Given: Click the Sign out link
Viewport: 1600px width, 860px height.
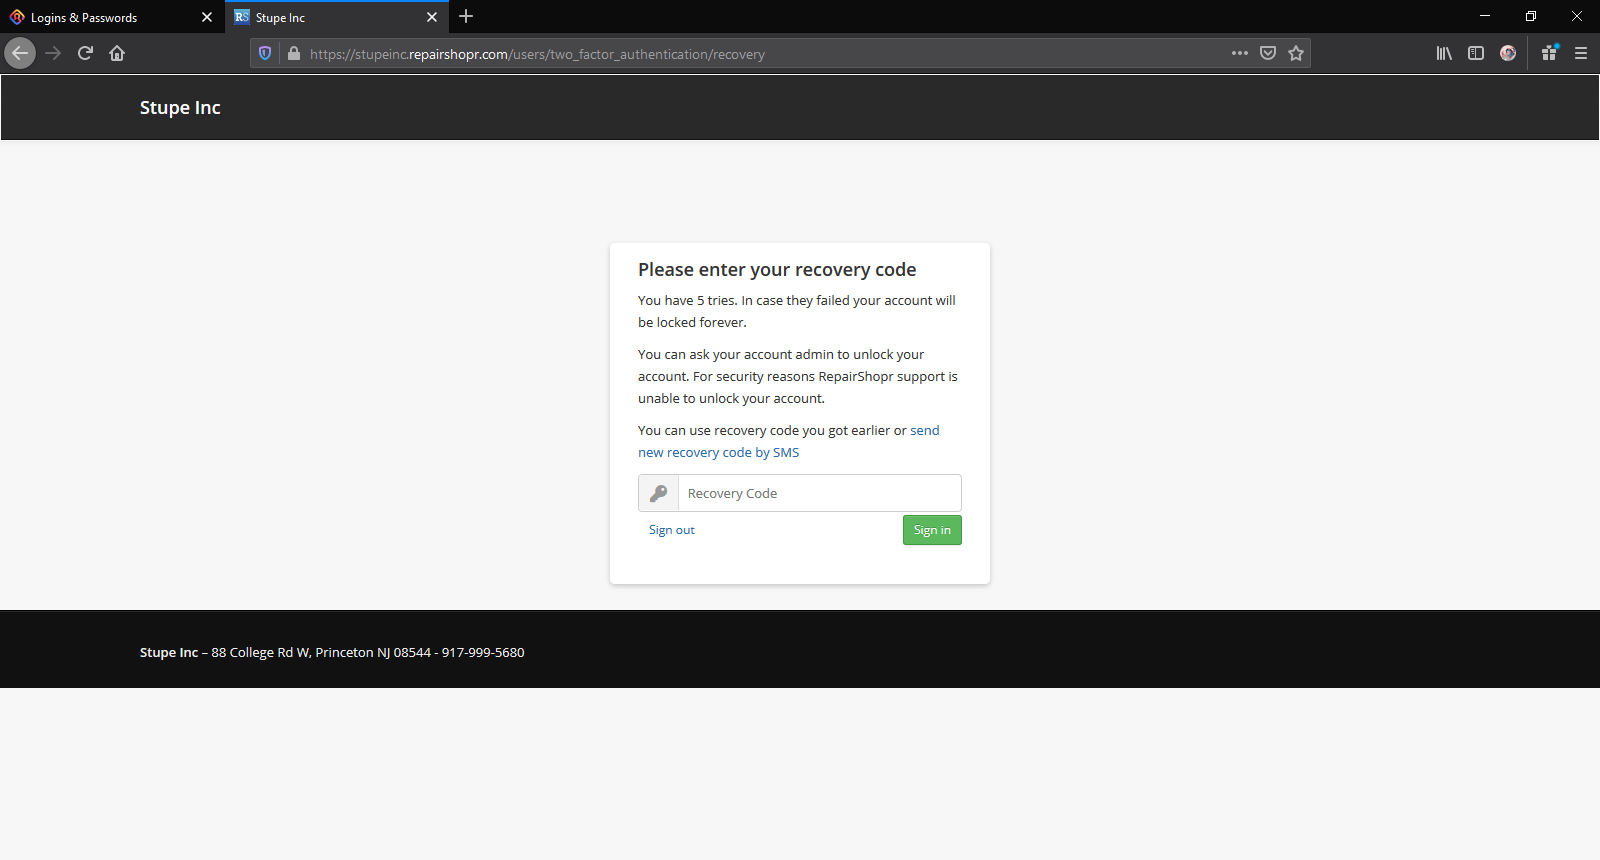Looking at the screenshot, I should click(x=672, y=530).
